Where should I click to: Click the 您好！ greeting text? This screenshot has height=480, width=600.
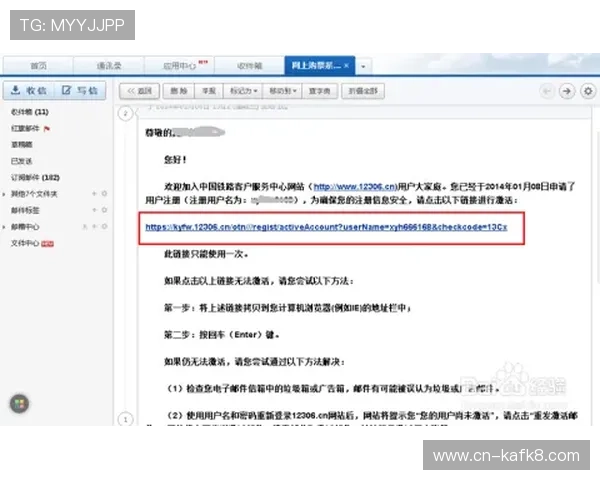pyautogui.click(x=175, y=160)
